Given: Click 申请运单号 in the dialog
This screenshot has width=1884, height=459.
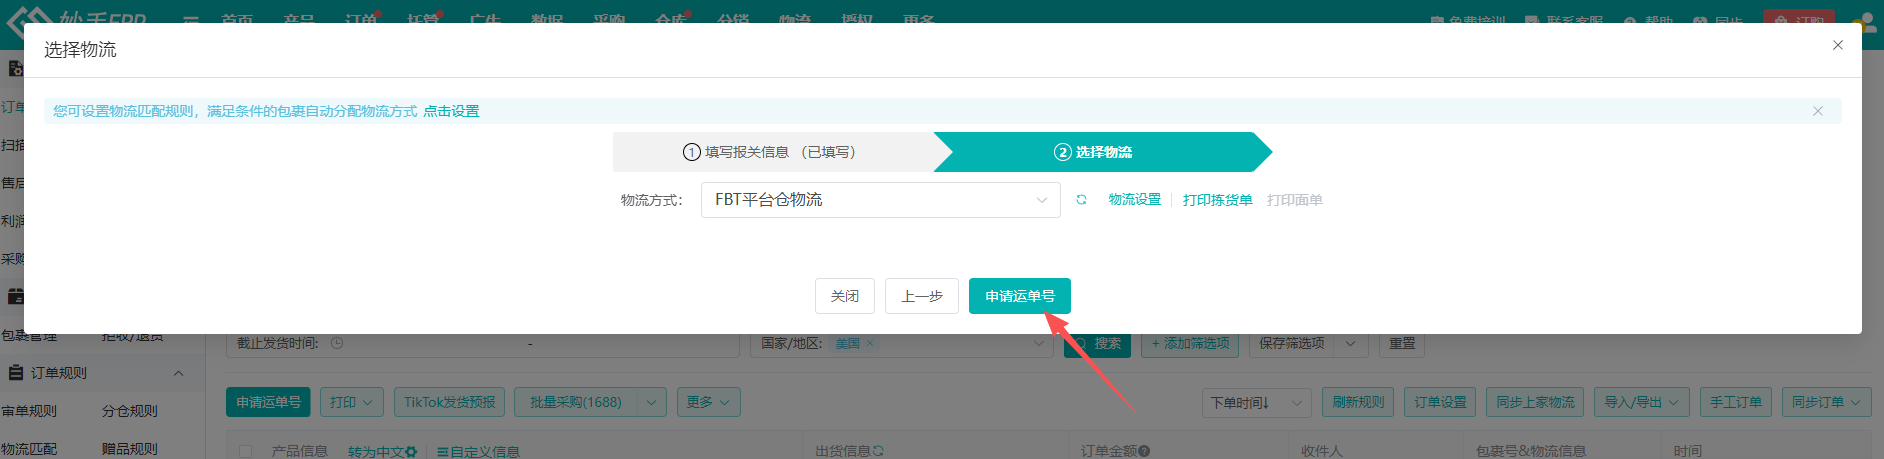Looking at the screenshot, I should pos(1020,296).
